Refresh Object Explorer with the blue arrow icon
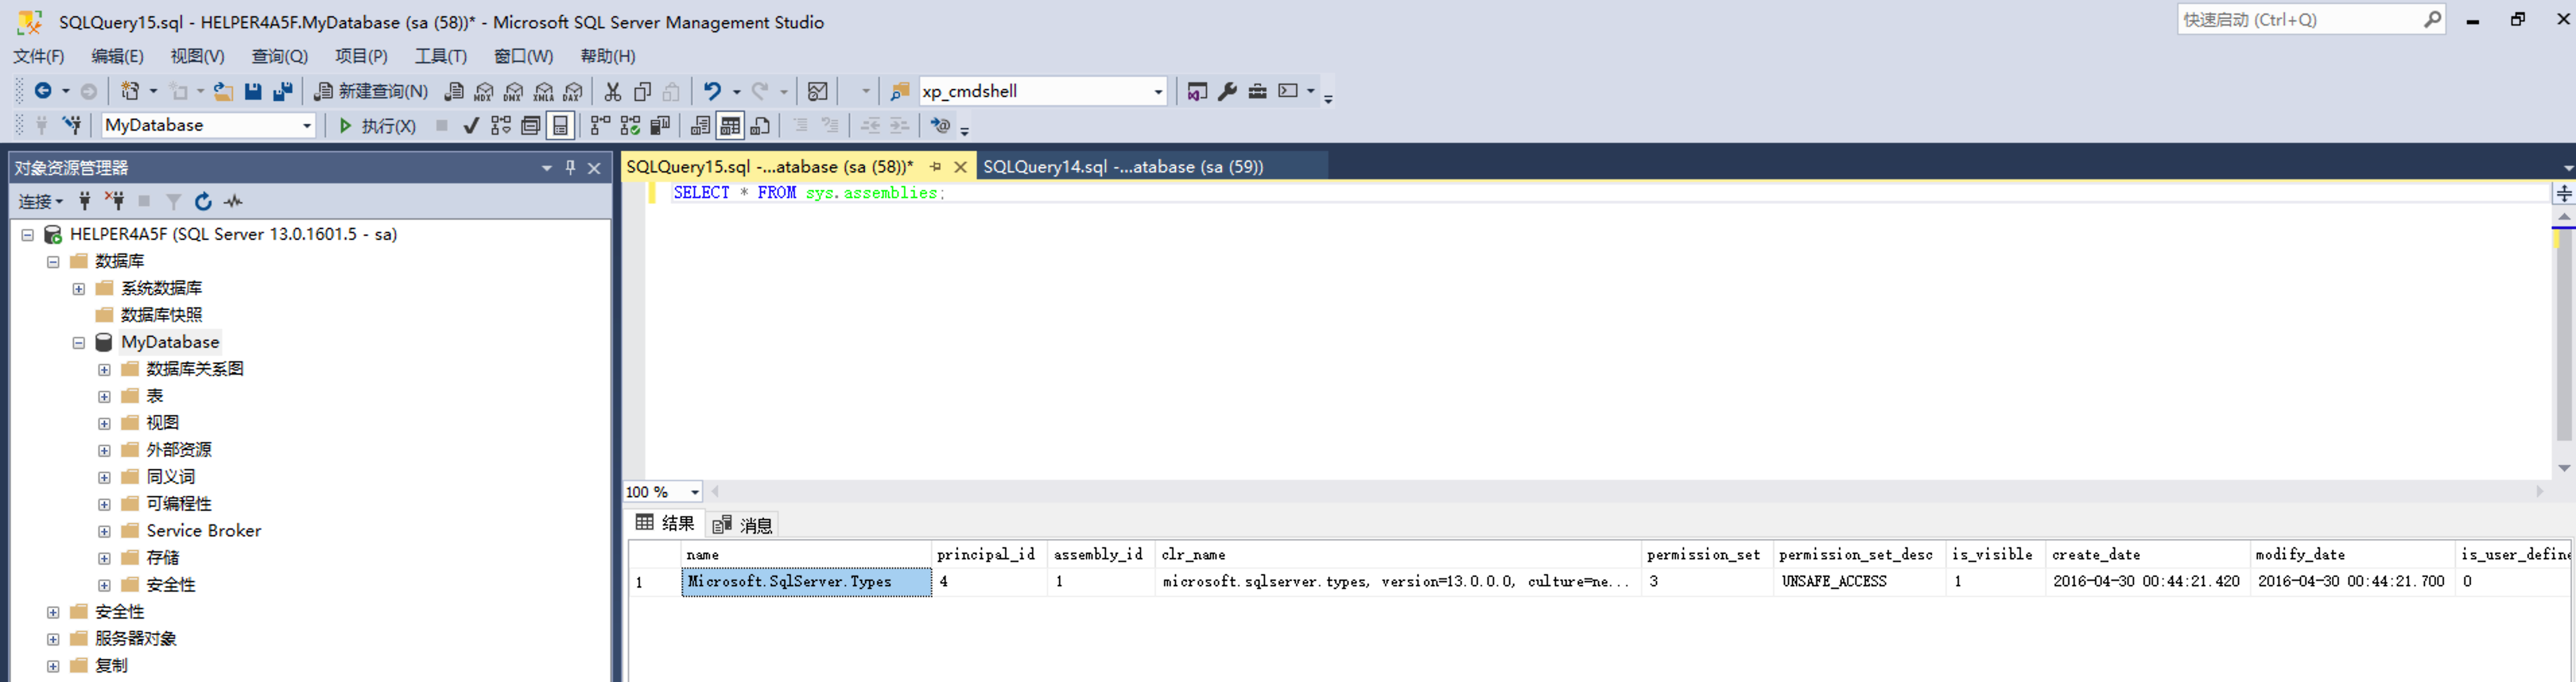 (203, 202)
